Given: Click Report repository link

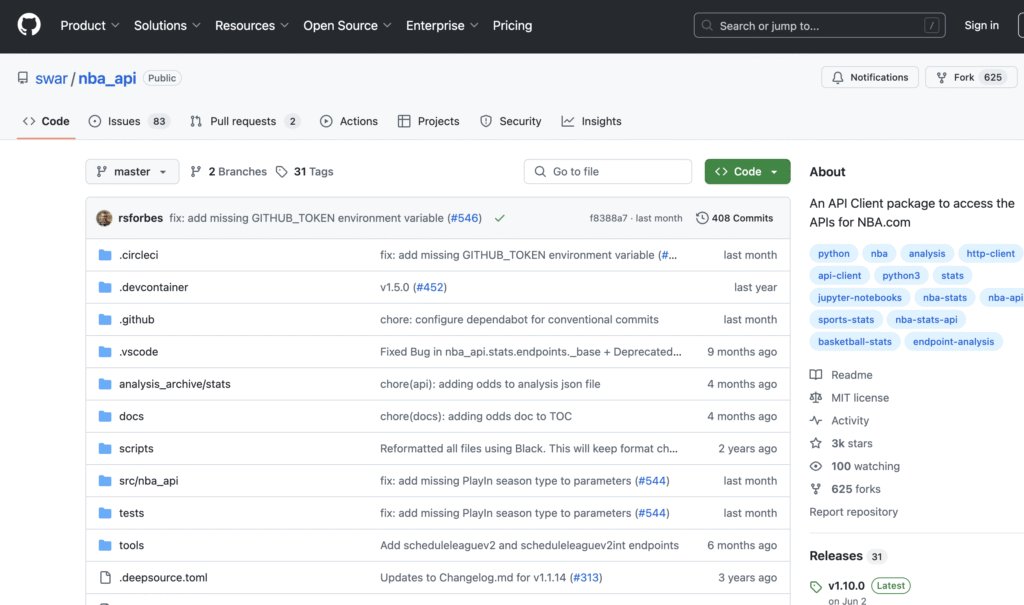Looking at the screenshot, I should click(x=854, y=512).
